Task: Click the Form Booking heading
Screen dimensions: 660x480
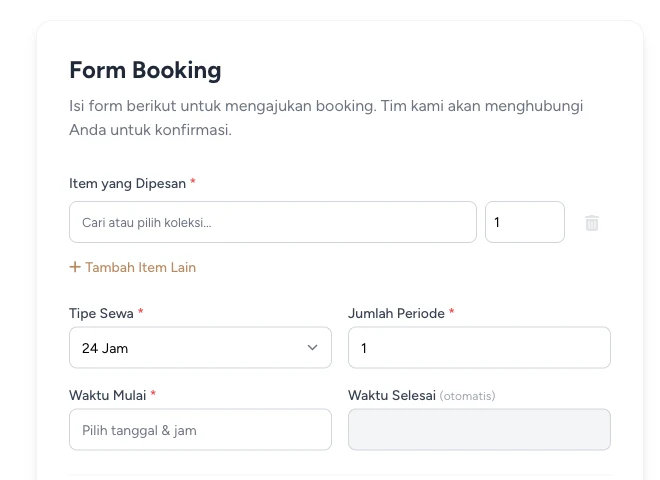Action: (x=145, y=70)
